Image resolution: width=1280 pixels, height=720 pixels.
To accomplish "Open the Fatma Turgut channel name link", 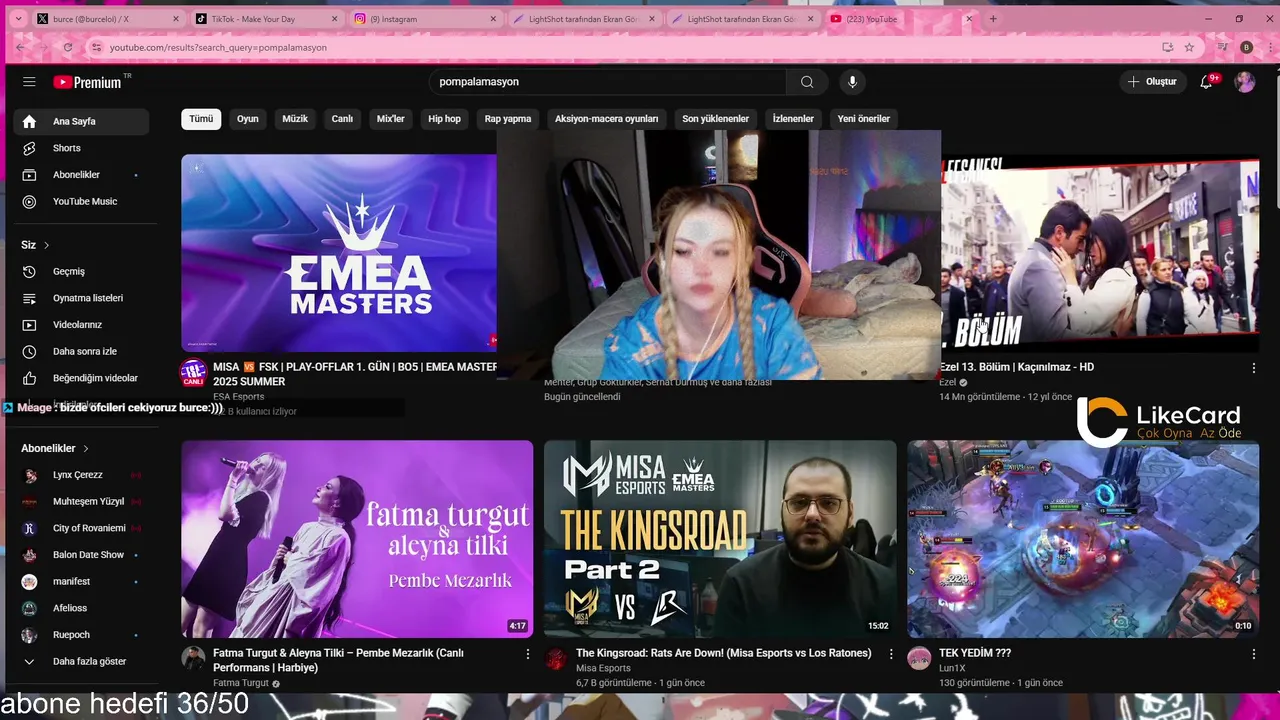I will (x=241, y=683).
